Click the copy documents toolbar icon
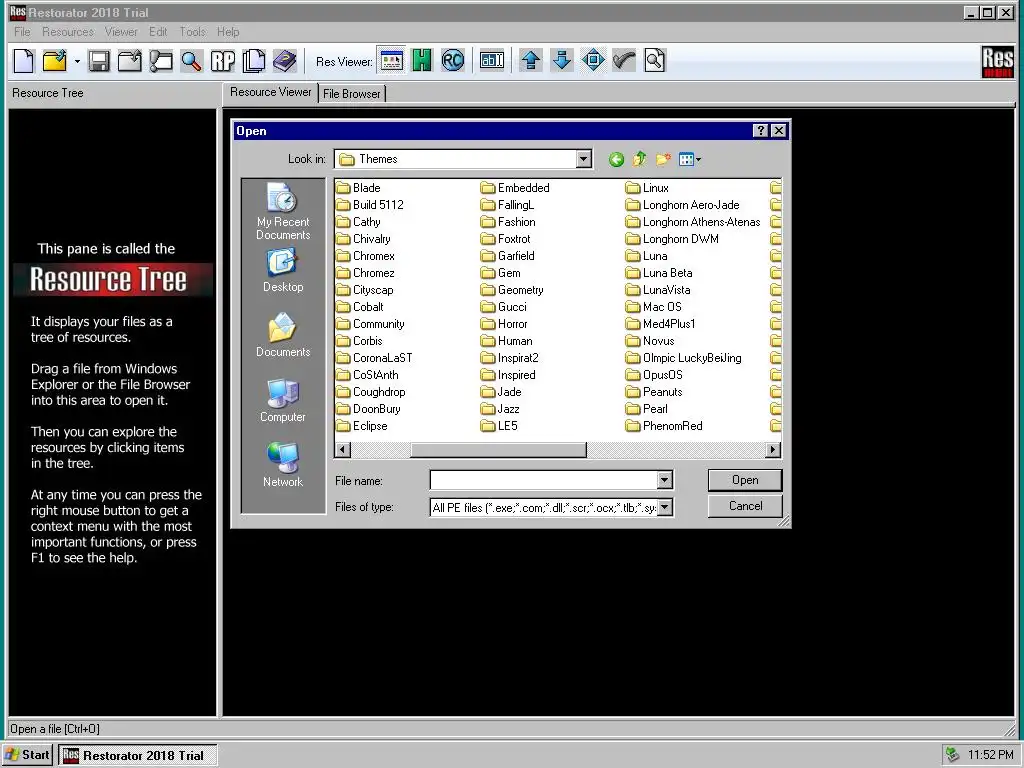The image size is (1024, 768). [253, 61]
